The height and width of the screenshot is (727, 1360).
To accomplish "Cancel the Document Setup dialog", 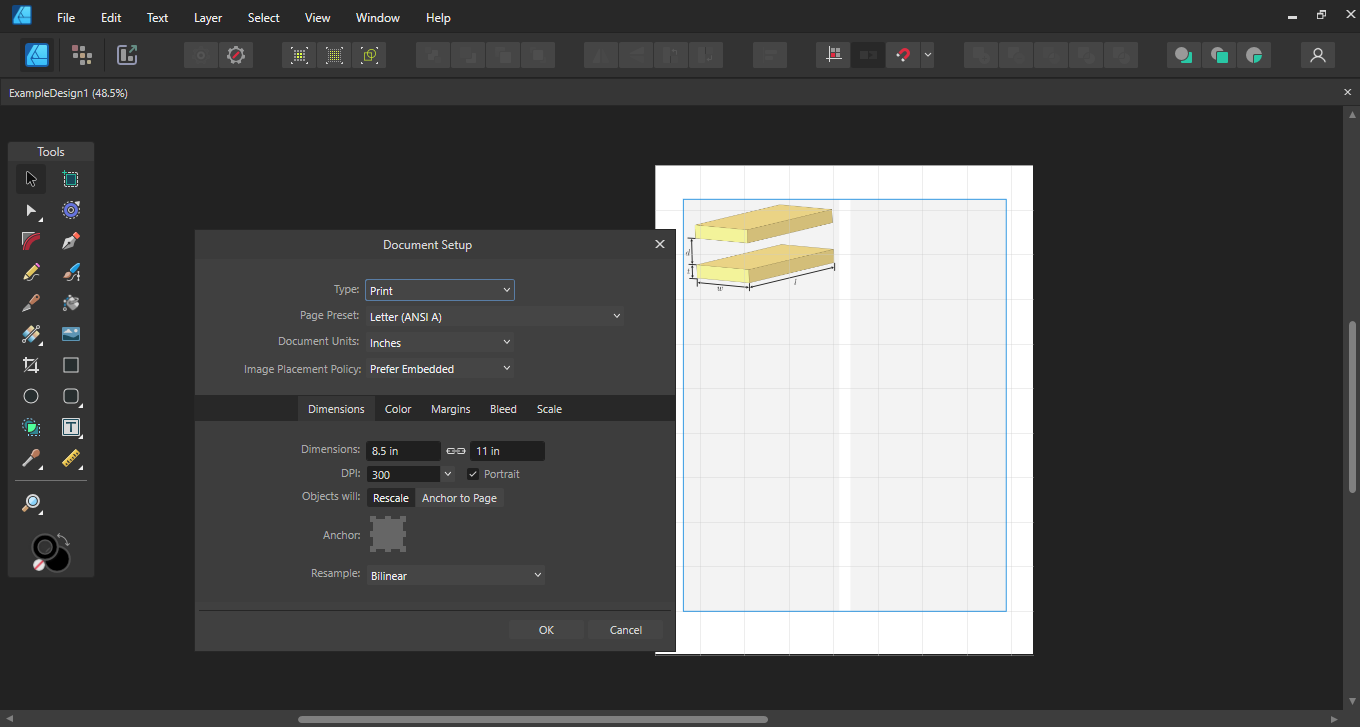I will [625, 630].
